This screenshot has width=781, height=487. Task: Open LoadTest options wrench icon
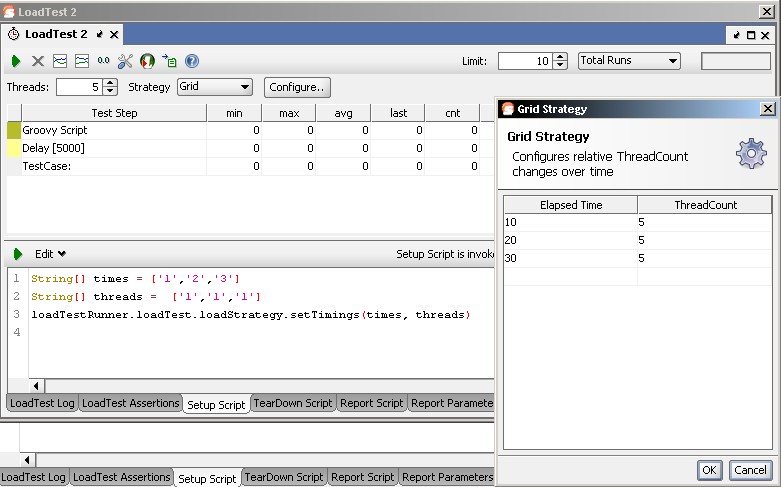tap(125, 61)
